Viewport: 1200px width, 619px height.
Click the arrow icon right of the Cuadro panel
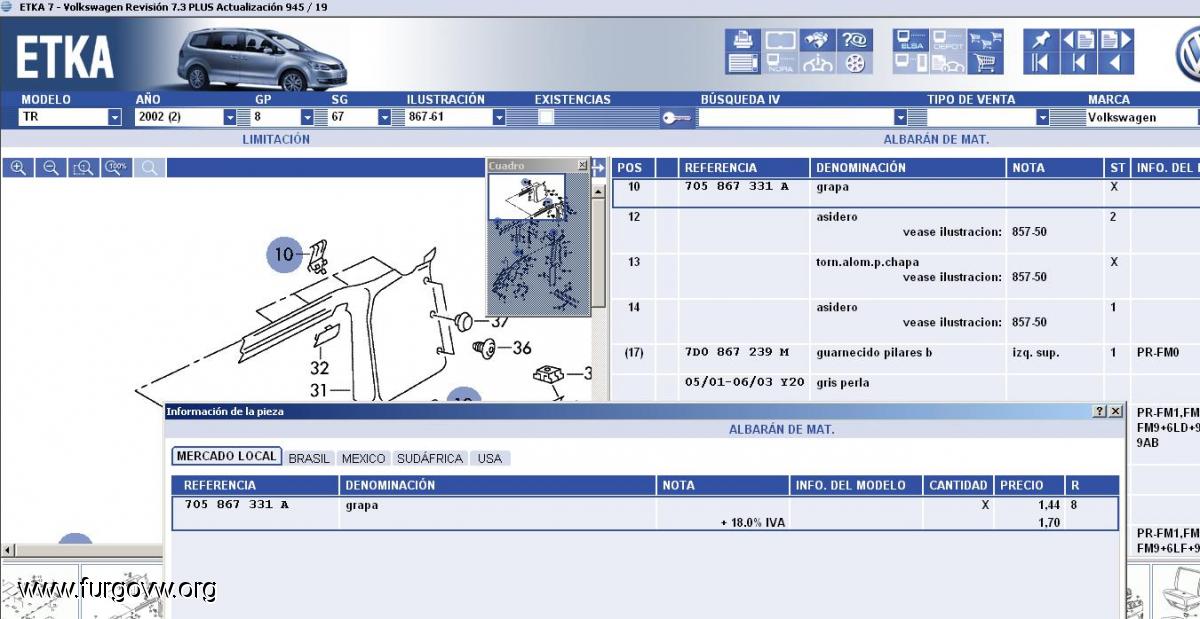(598, 168)
